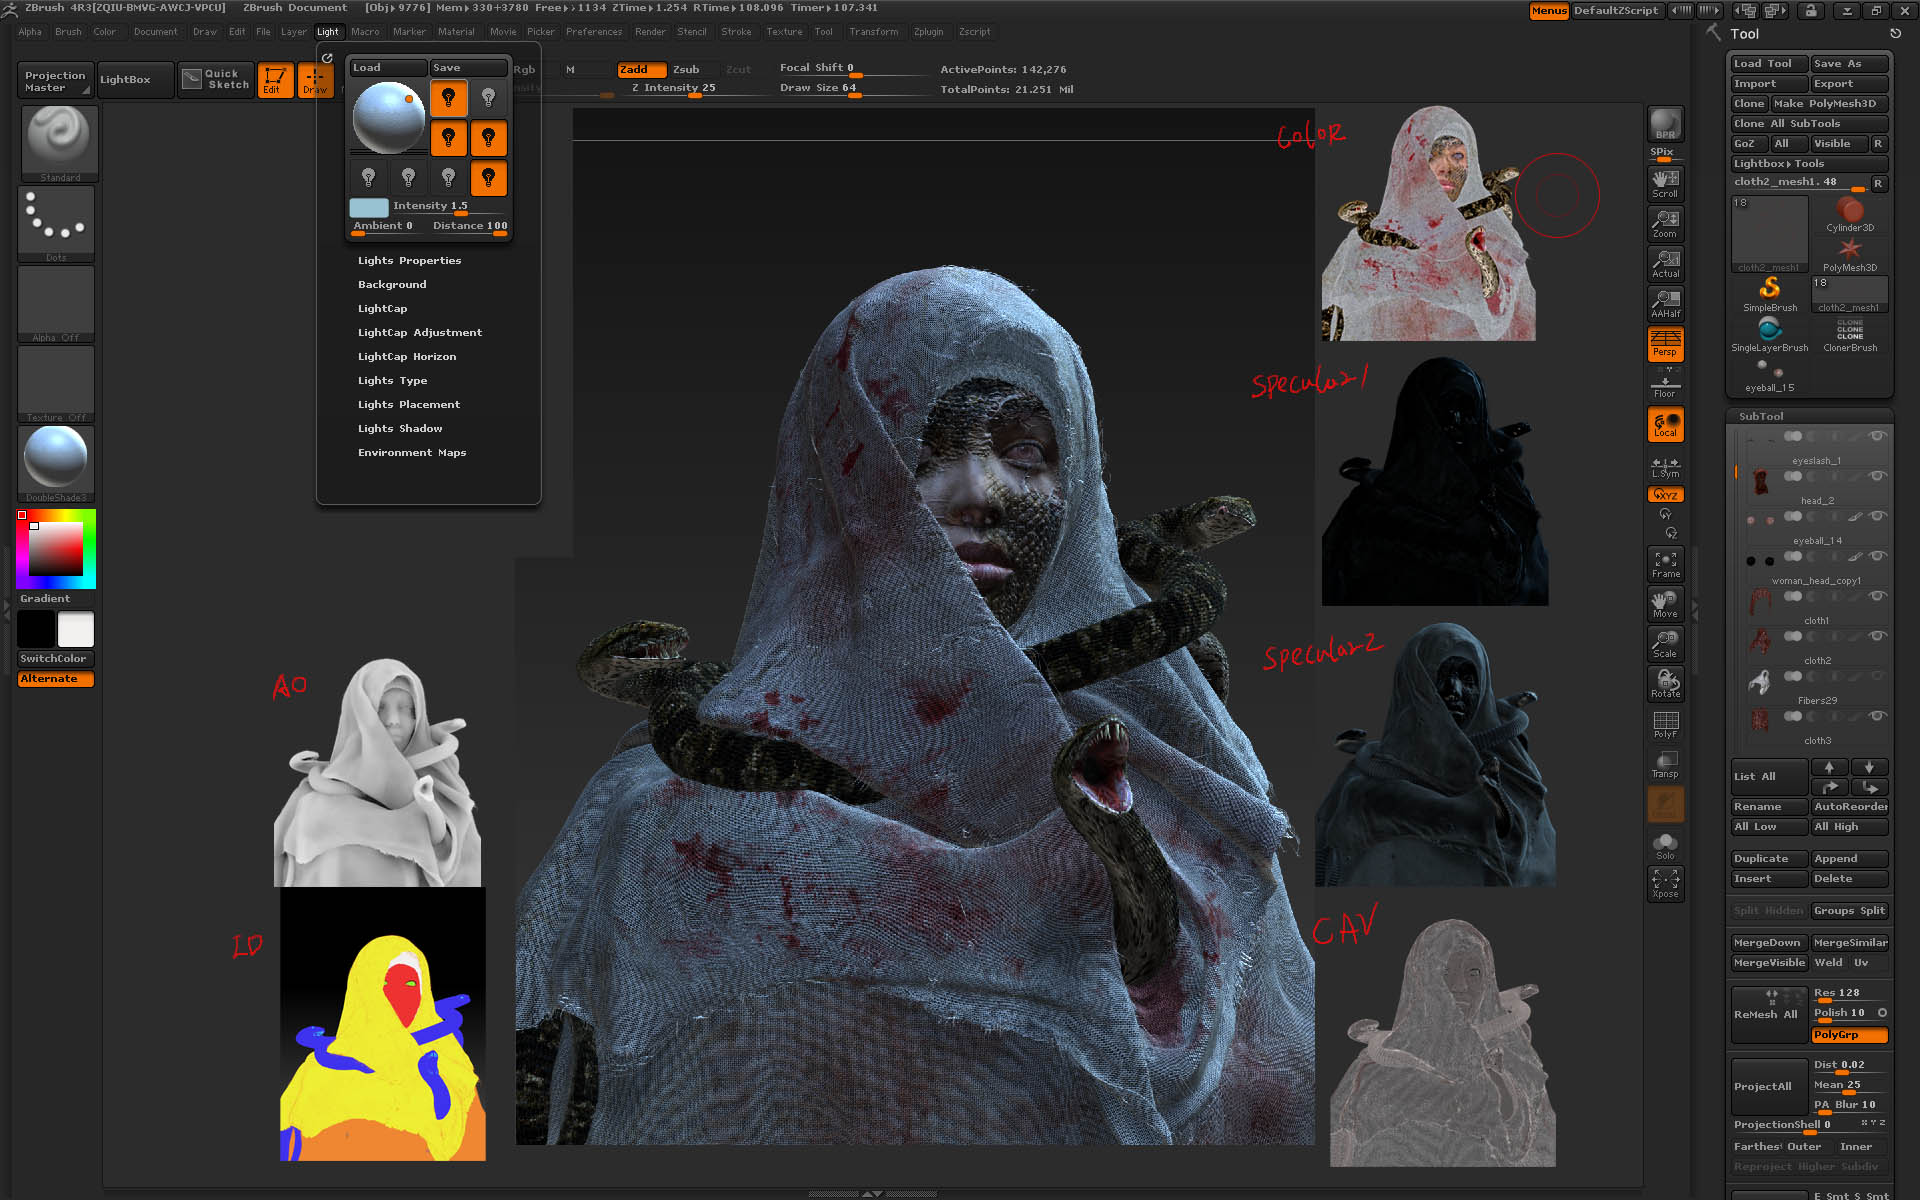Move subtool up with arrow
The width and height of the screenshot is (1920, 1200).
[x=1830, y=767]
